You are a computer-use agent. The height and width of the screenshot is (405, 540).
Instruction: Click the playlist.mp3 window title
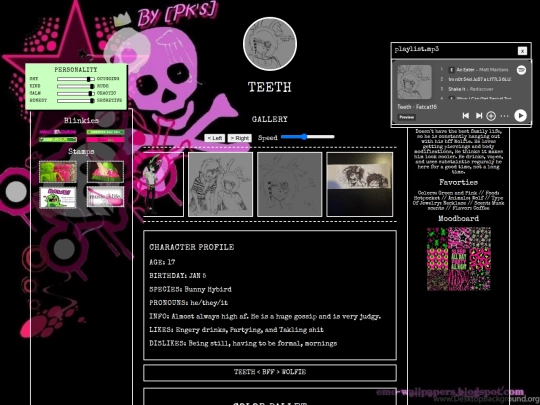[417, 49]
